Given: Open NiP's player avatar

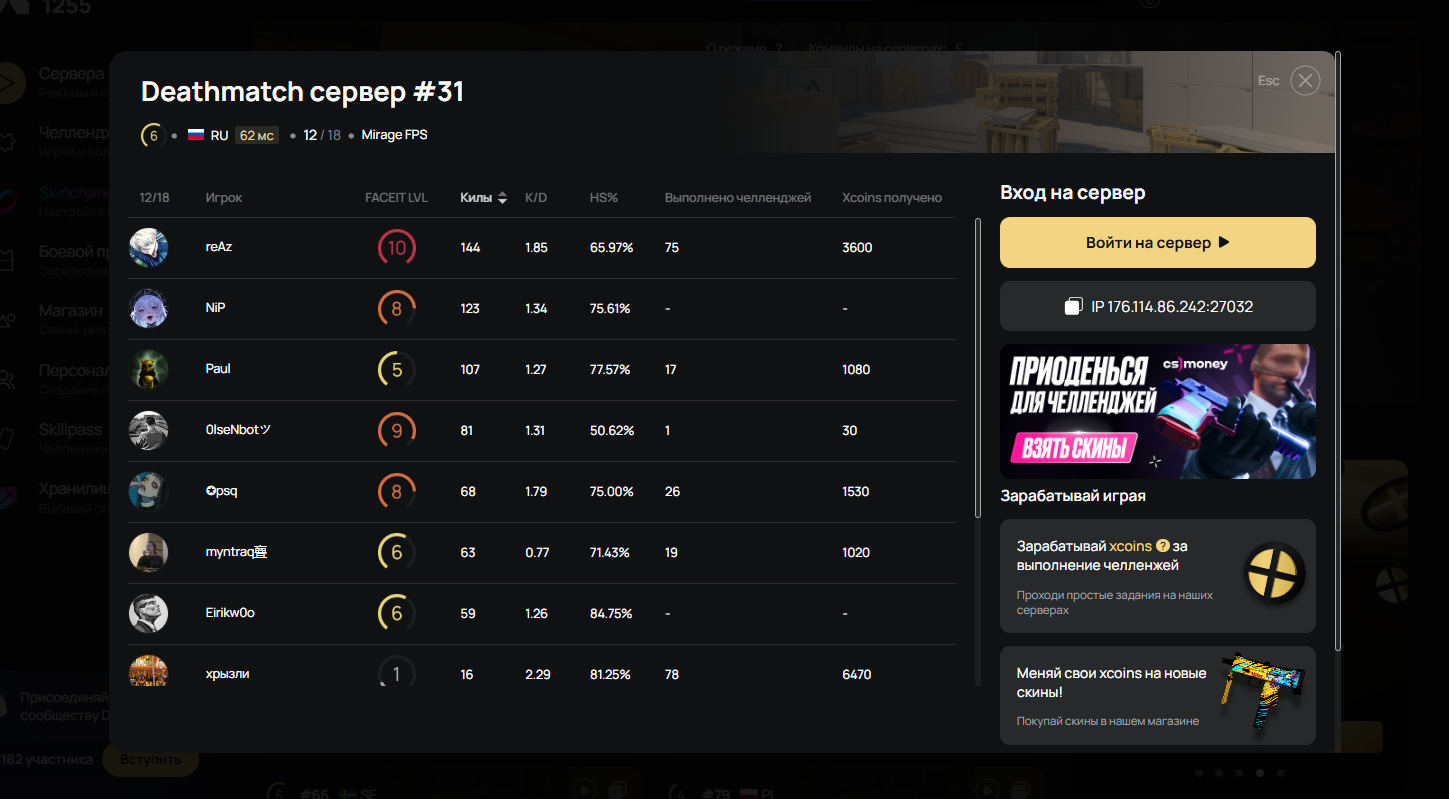Looking at the screenshot, I should pyautogui.click(x=148, y=308).
